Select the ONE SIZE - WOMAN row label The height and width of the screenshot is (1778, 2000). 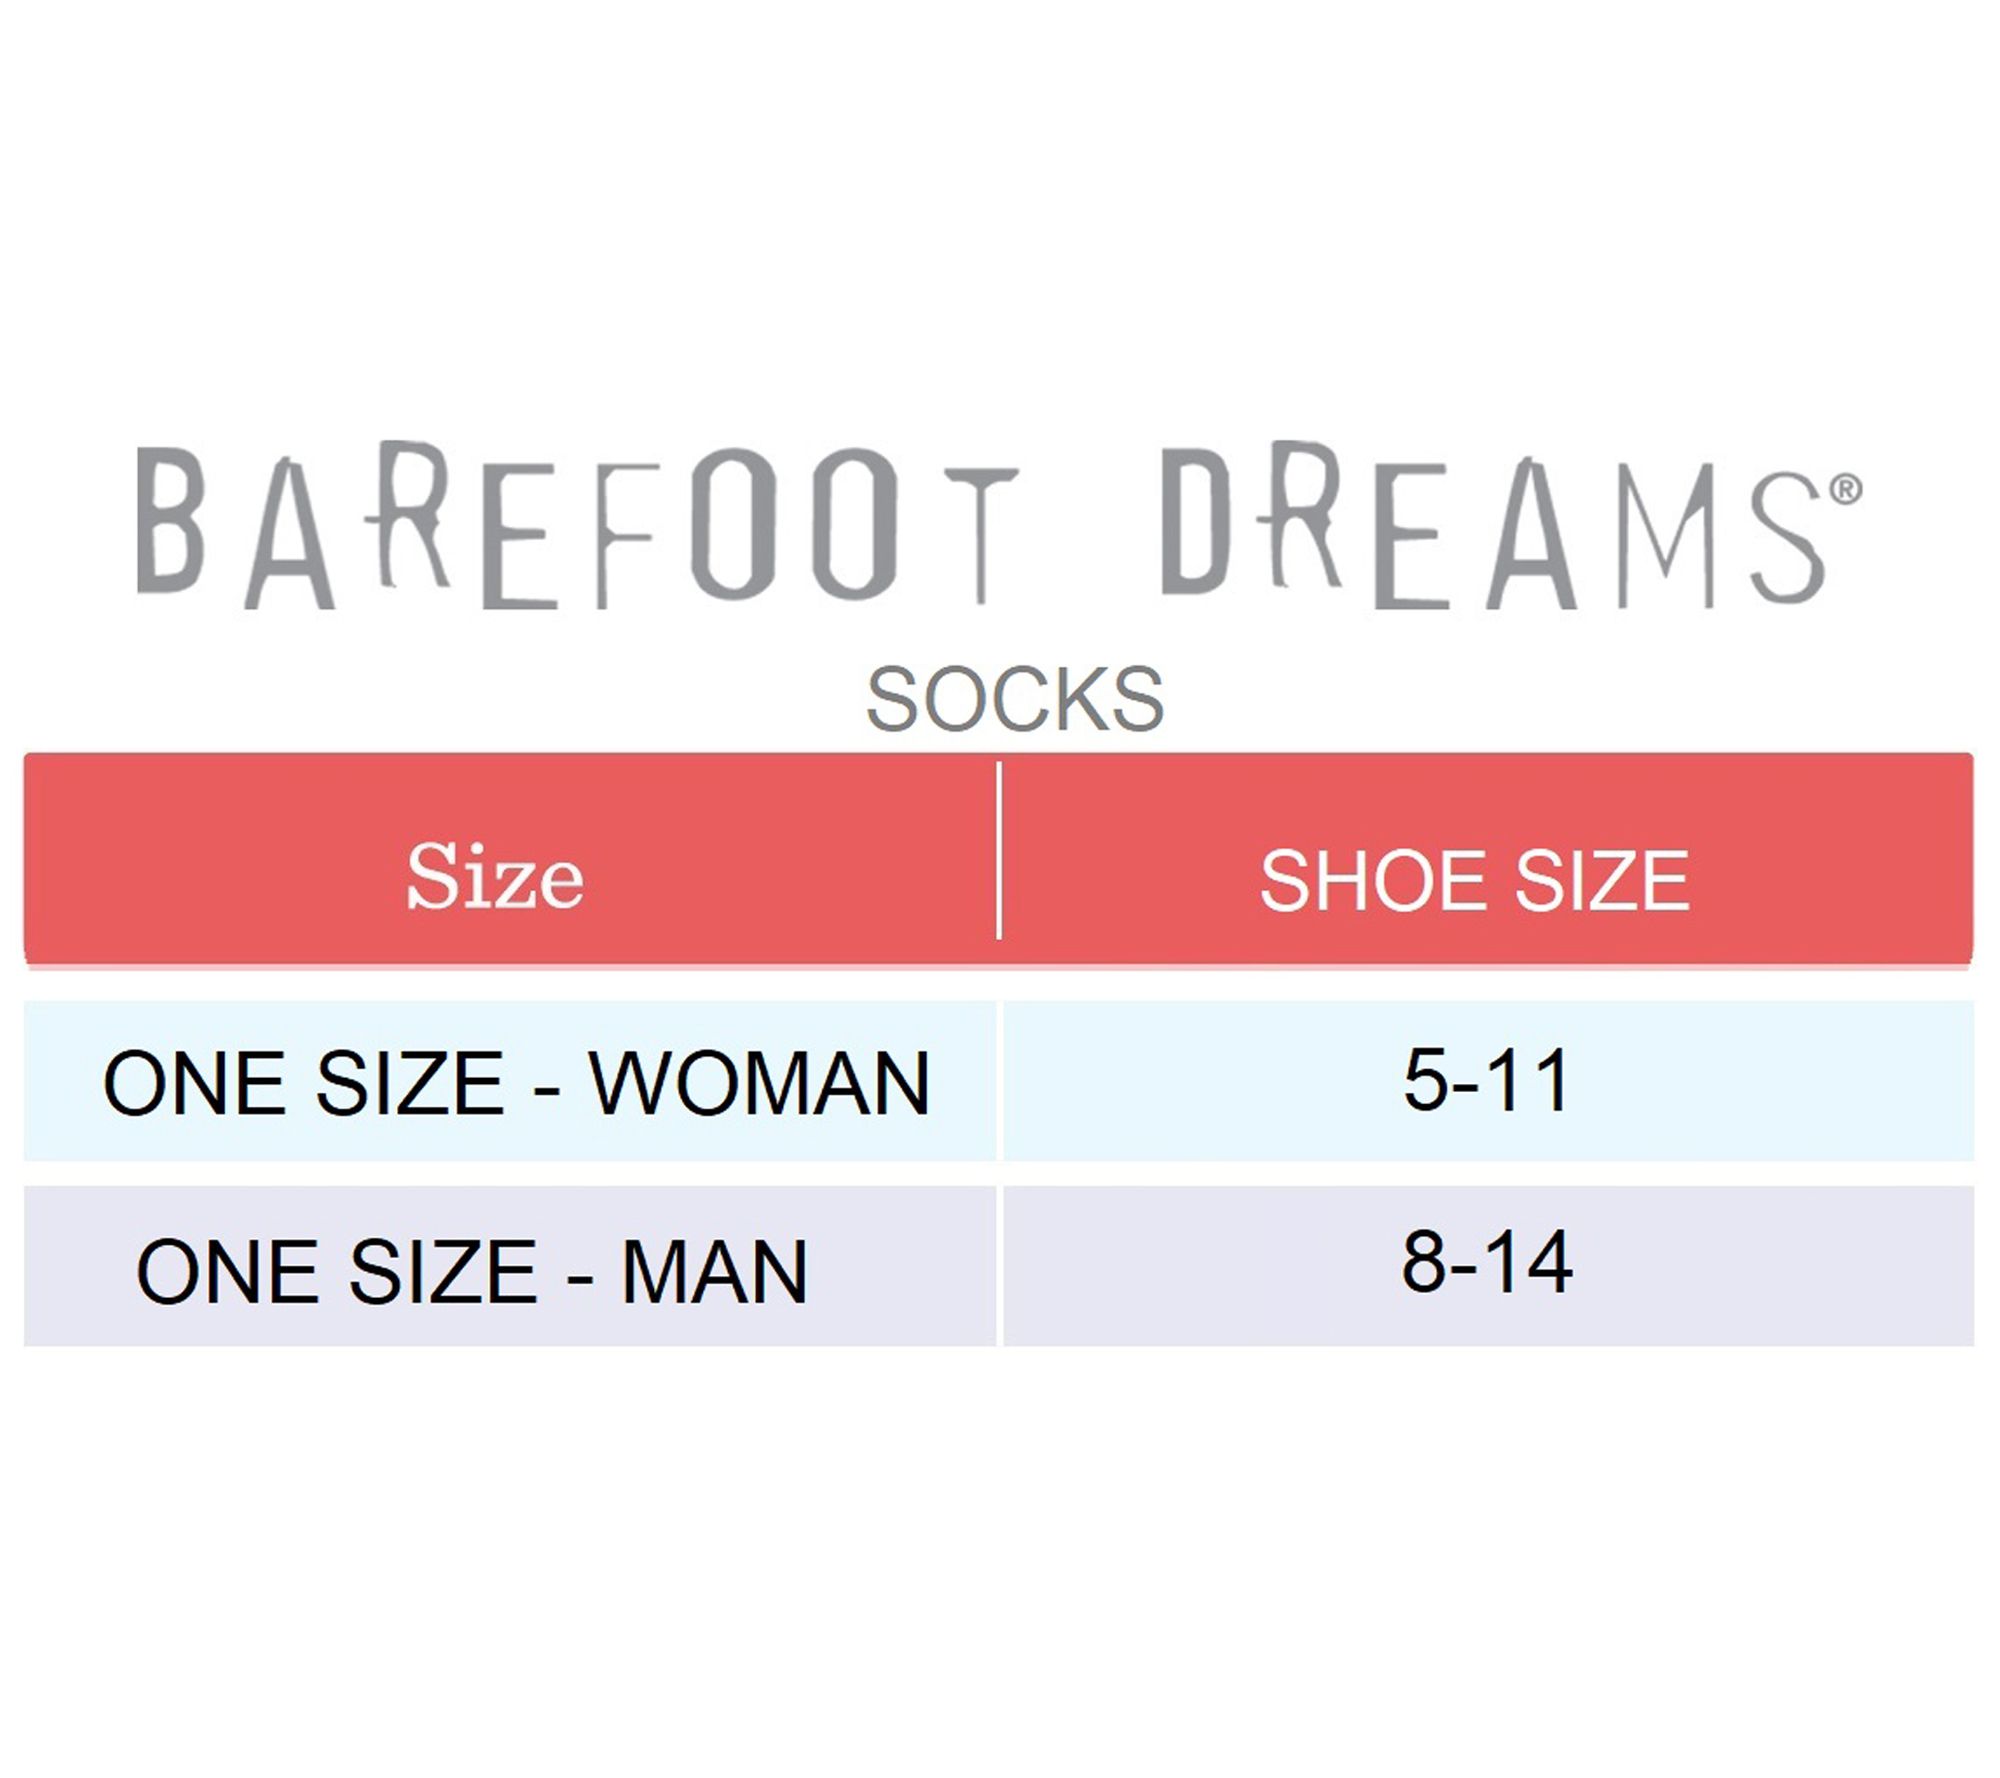point(516,1083)
